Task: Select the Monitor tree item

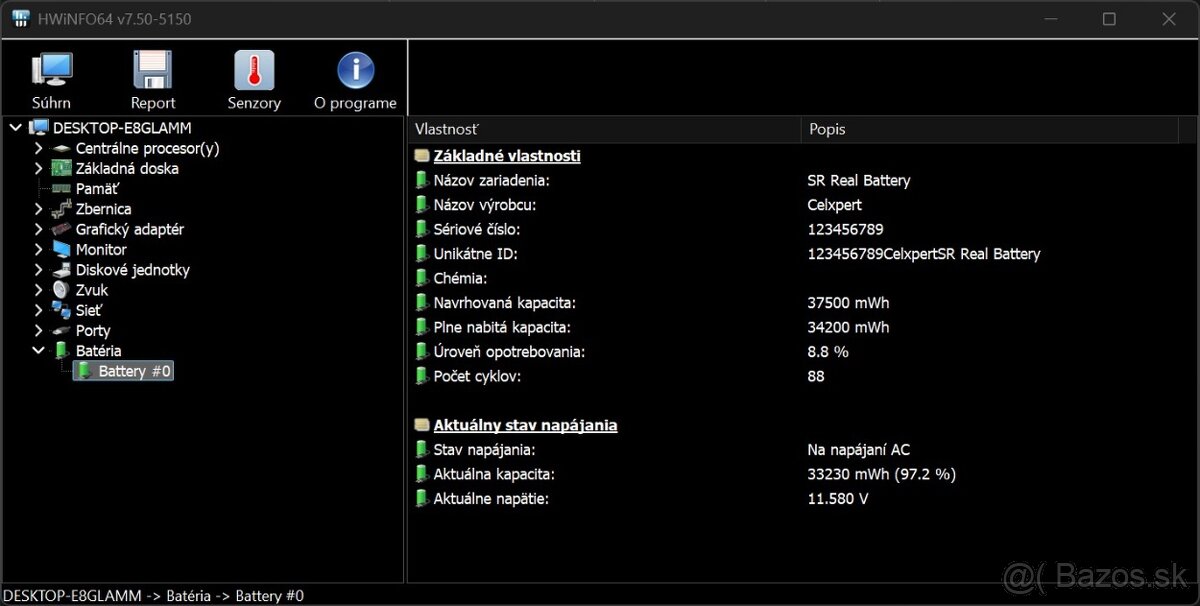Action: point(101,250)
